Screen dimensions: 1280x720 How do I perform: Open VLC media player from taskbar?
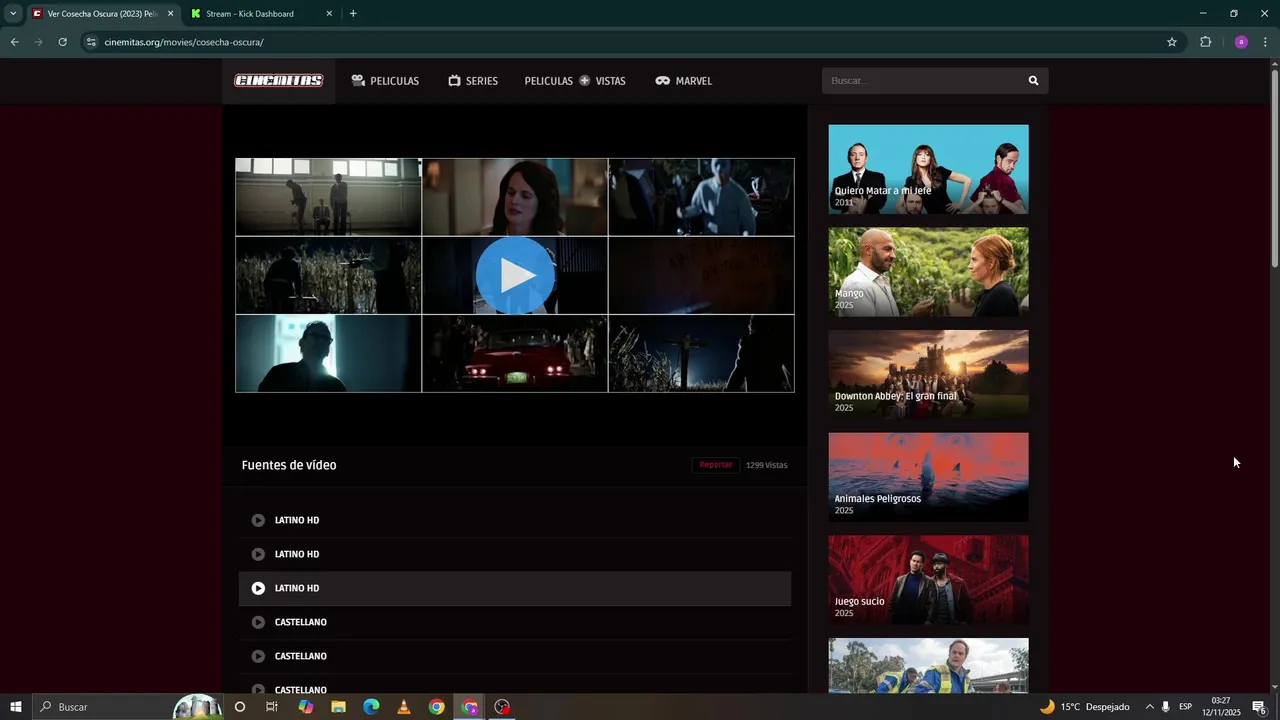[x=404, y=707]
